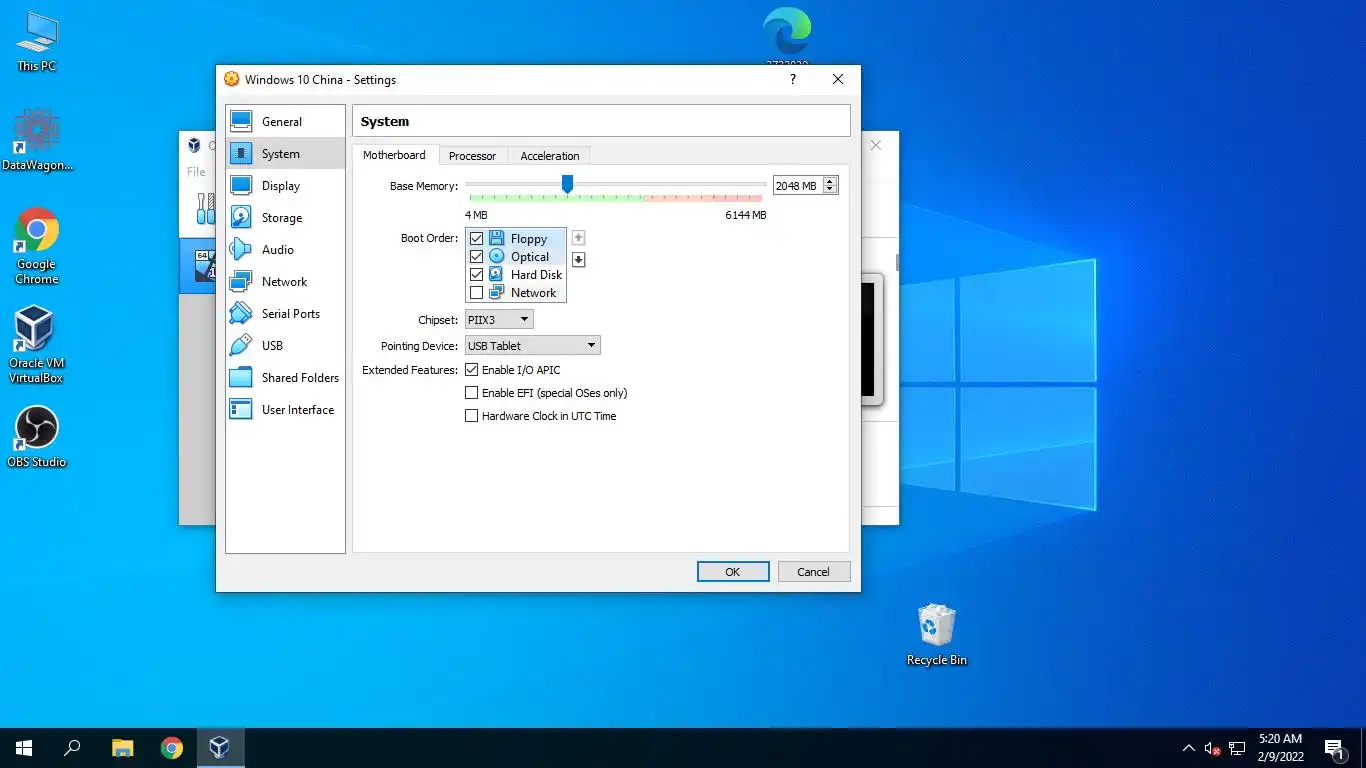Click the Floppy disk icon in boot order

tap(496, 239)
